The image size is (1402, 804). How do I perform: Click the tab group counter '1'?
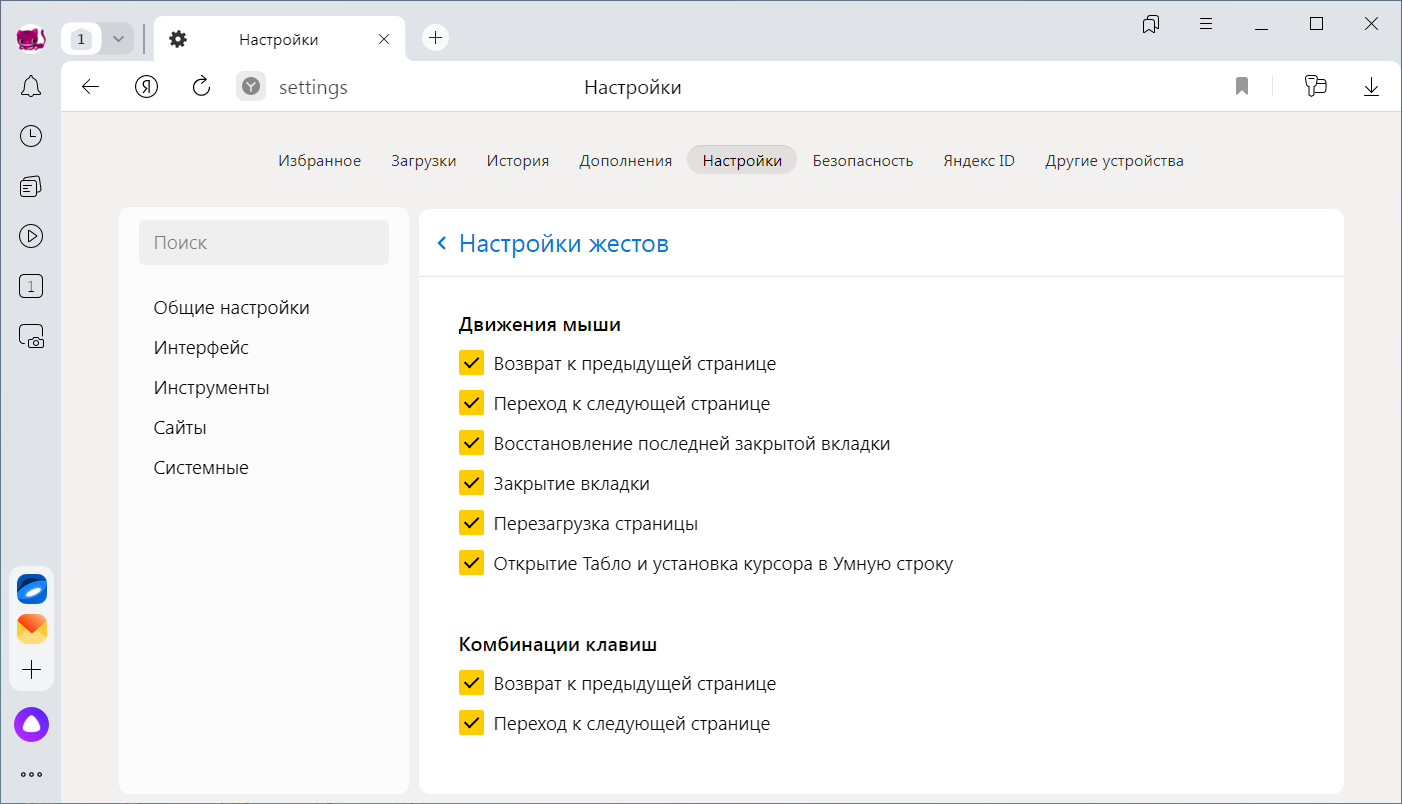tap(82, 39)
